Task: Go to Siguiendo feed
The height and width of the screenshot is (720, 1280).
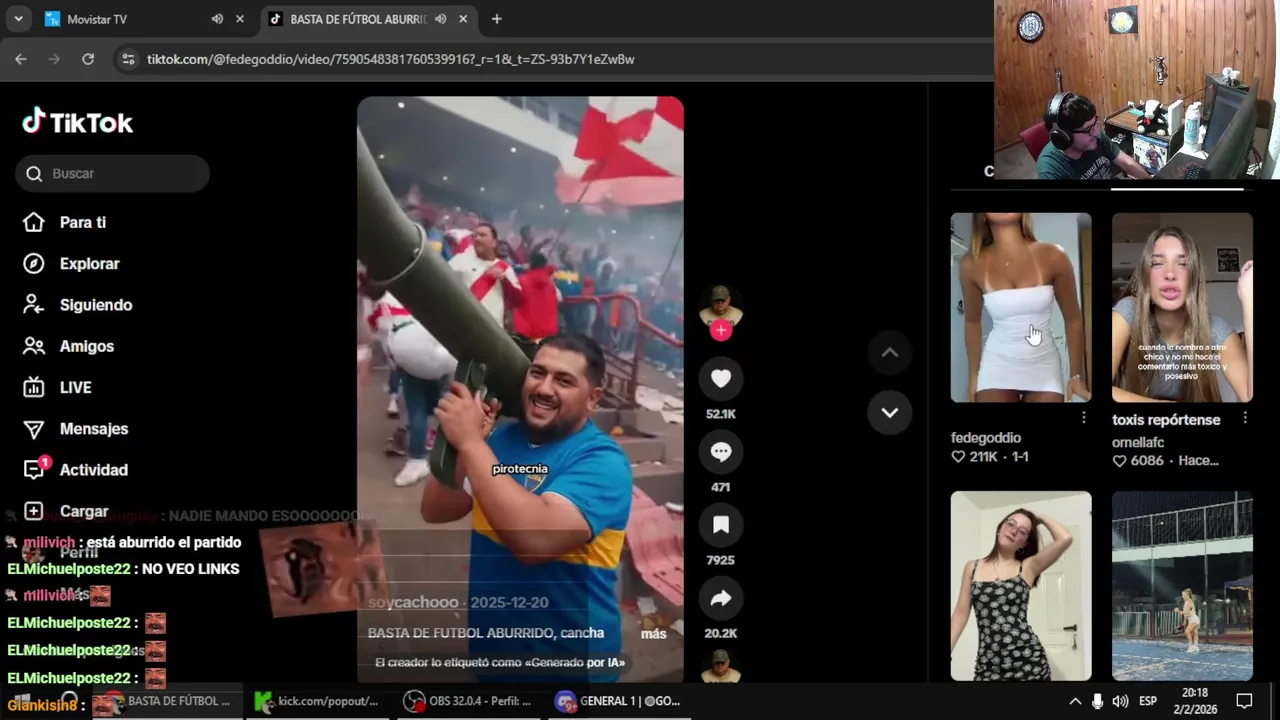Action: pos(95,304)
